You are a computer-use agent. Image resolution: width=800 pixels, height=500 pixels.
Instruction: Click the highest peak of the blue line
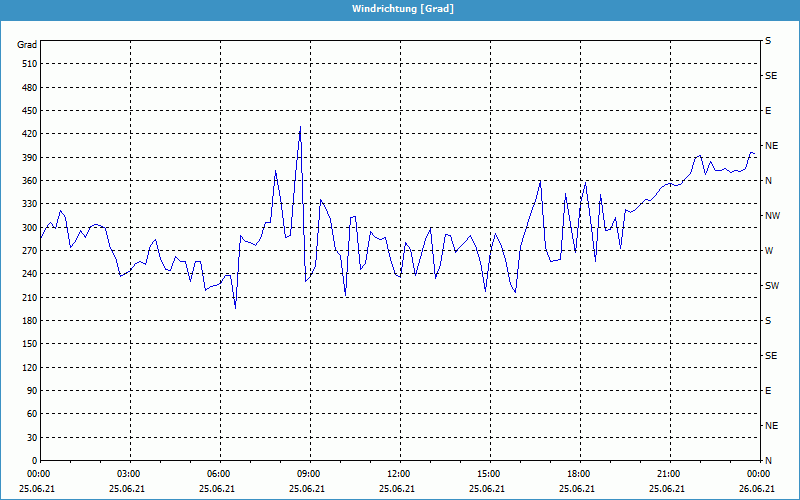[x=300, y=127]
